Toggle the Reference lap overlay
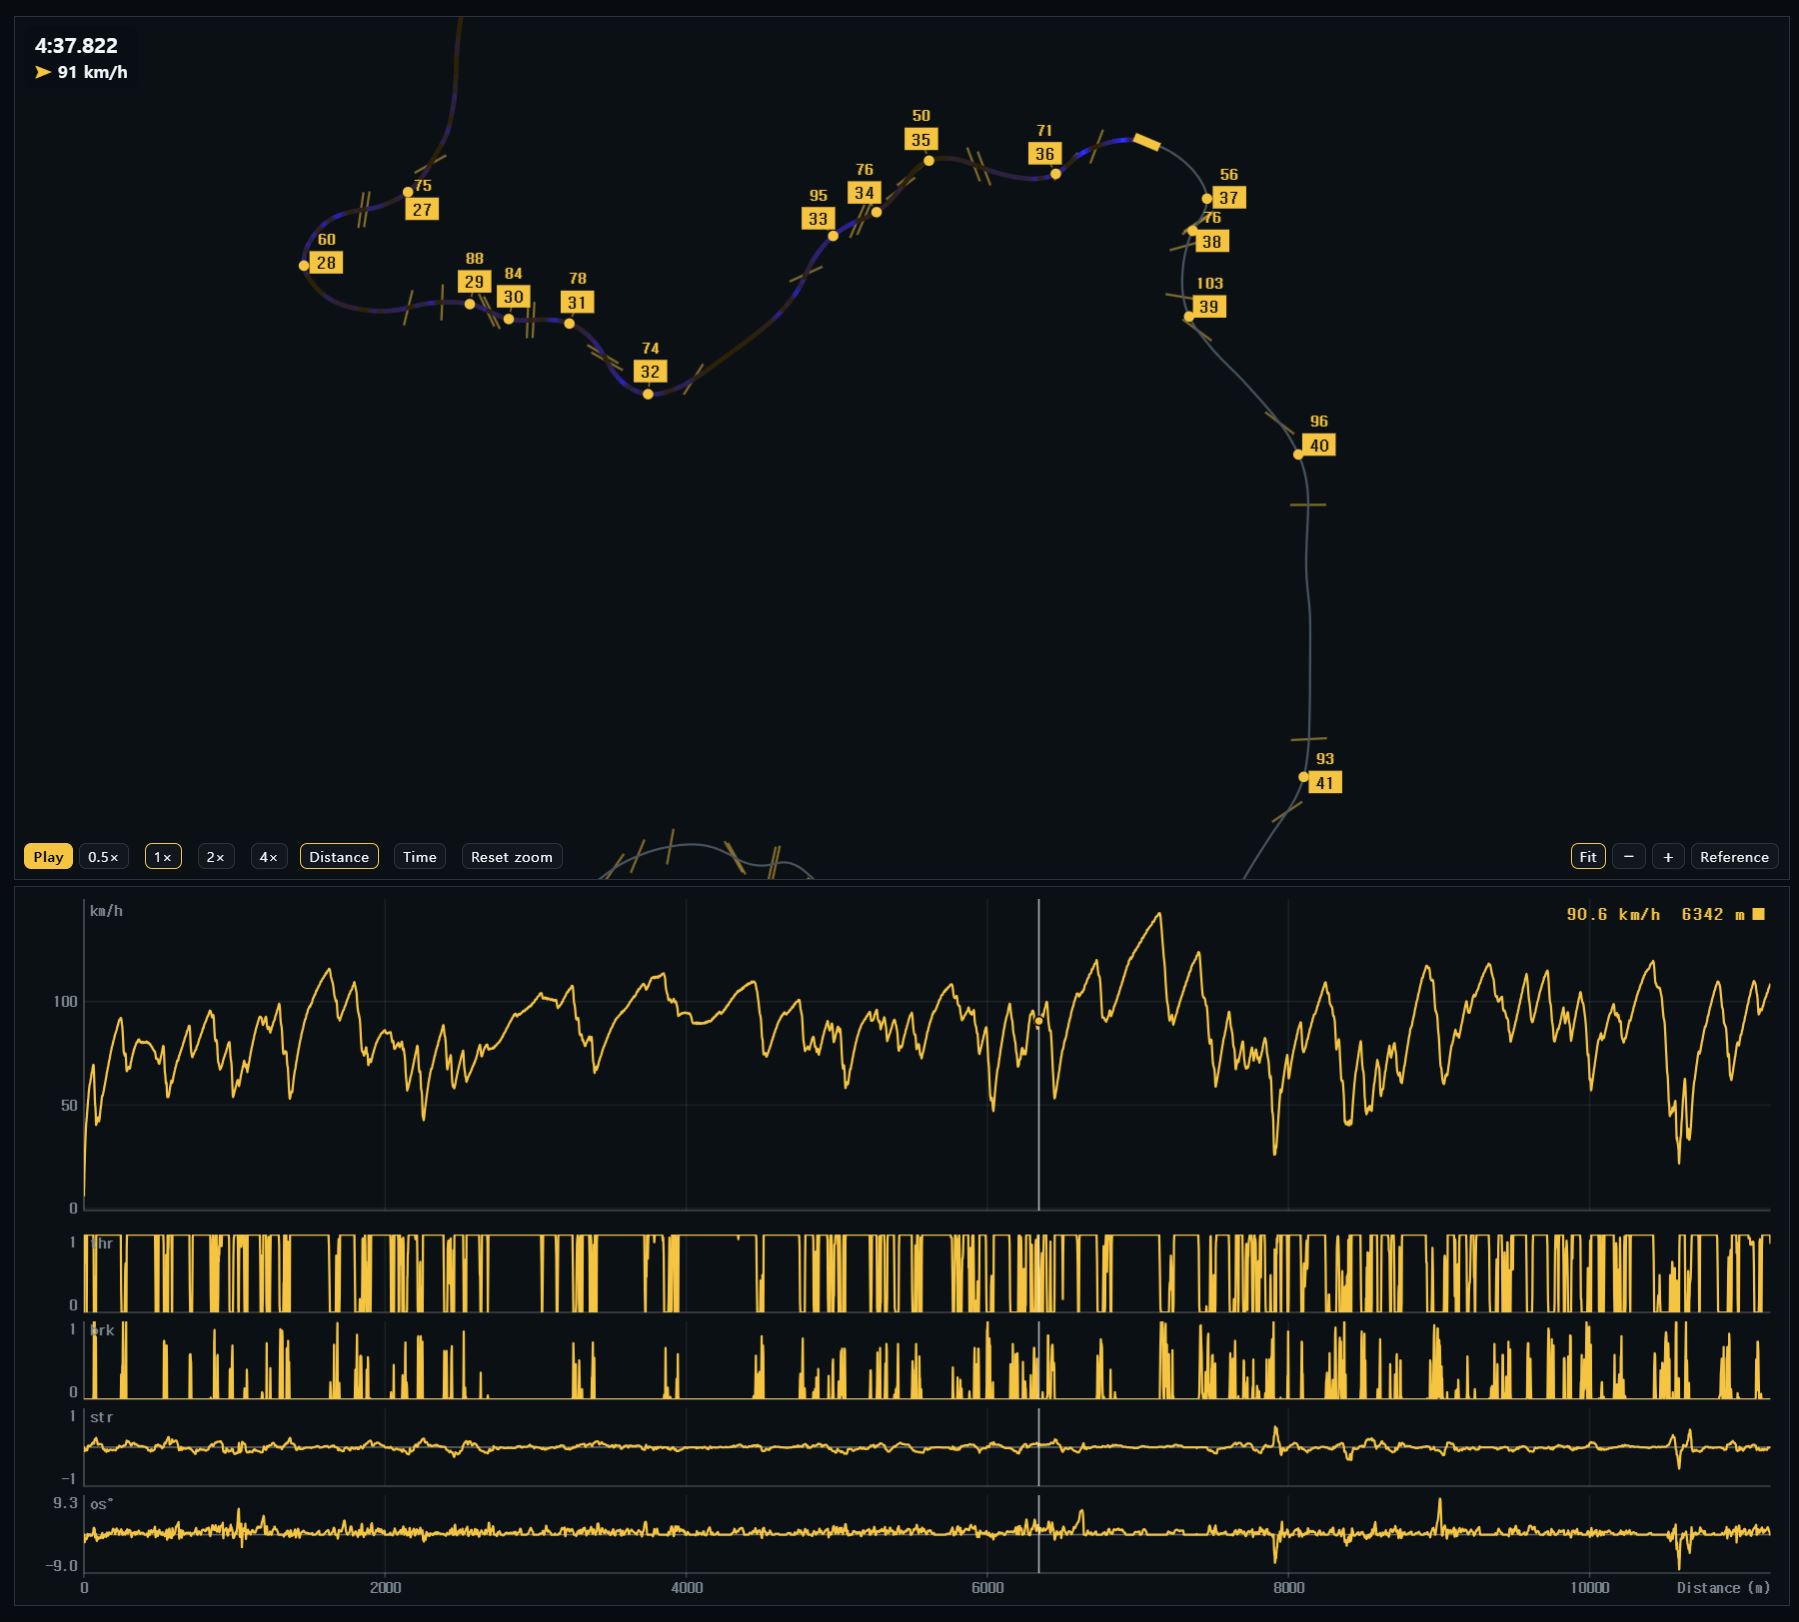Image resolution: width=1799 pixels, height=1622 pixels. (1734, 856)
